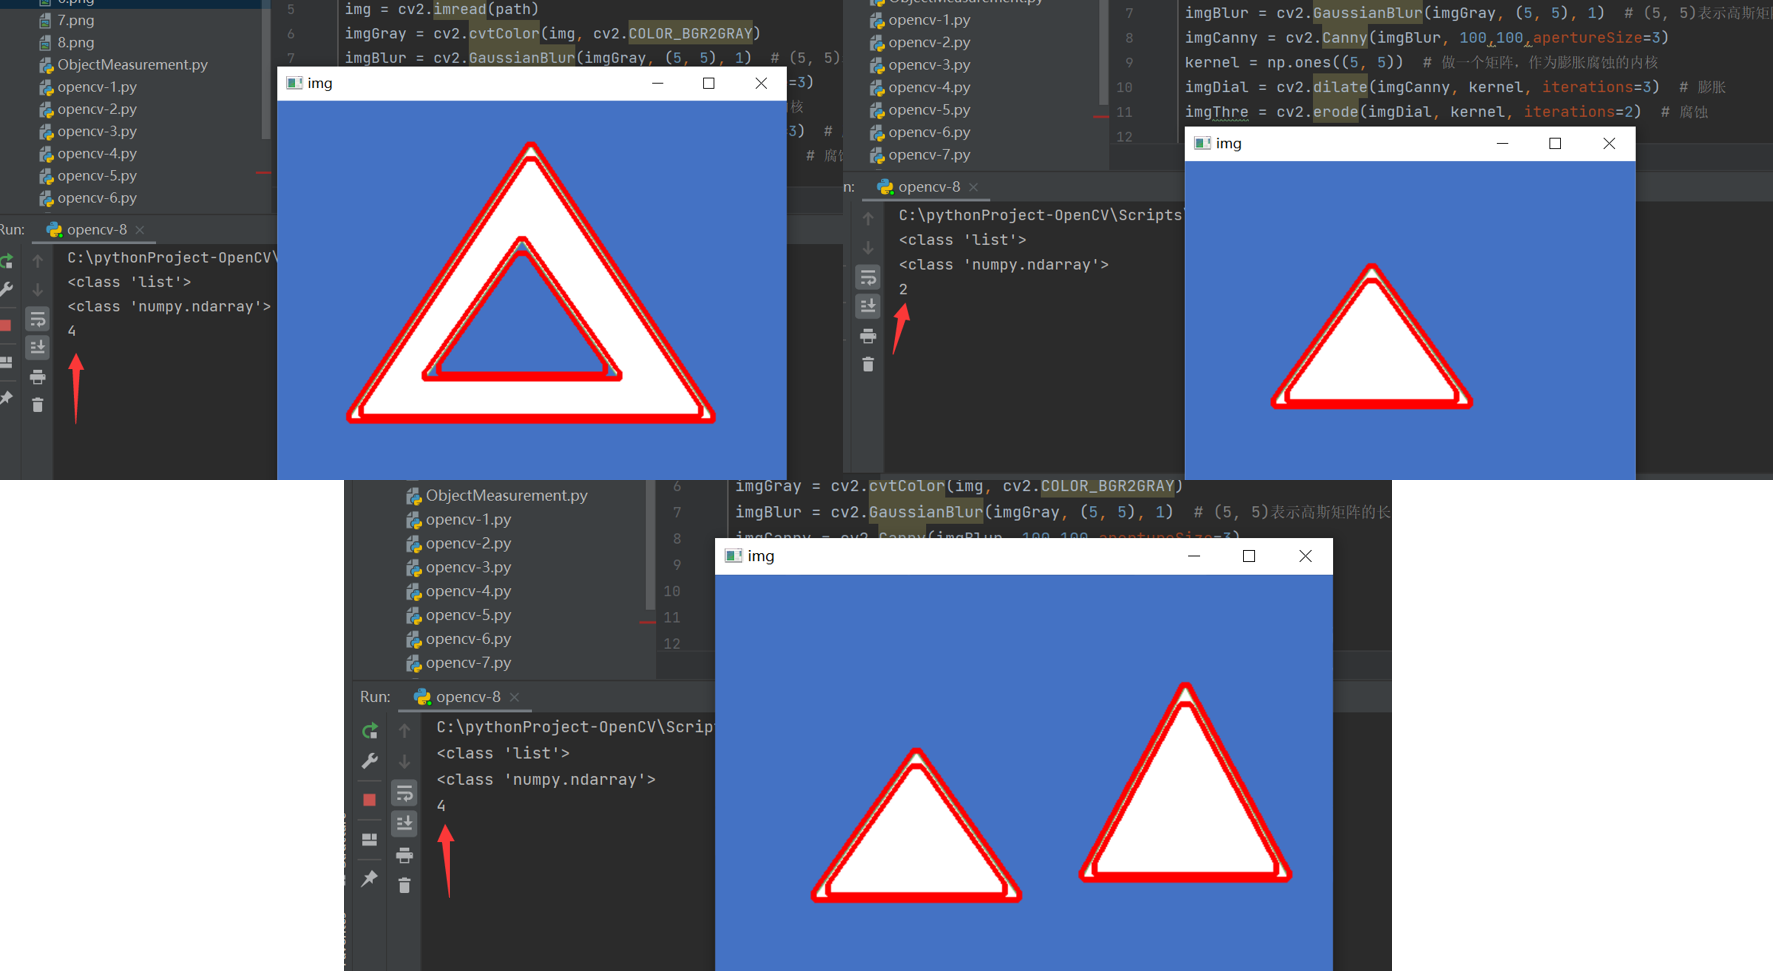
Task: Jump up in console output with up arrow
Action: coord(404,731)
